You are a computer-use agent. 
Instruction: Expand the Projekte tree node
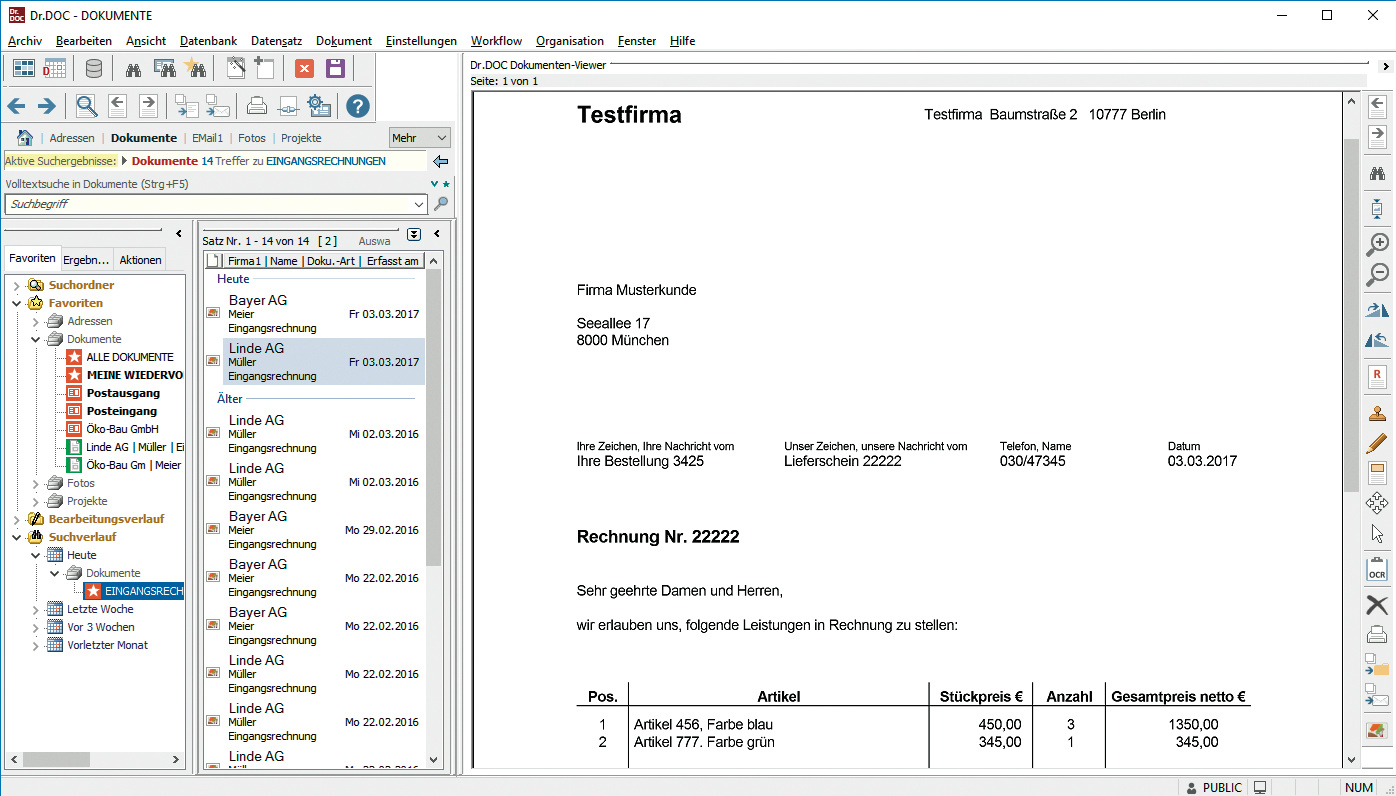(x=35, y=502)
